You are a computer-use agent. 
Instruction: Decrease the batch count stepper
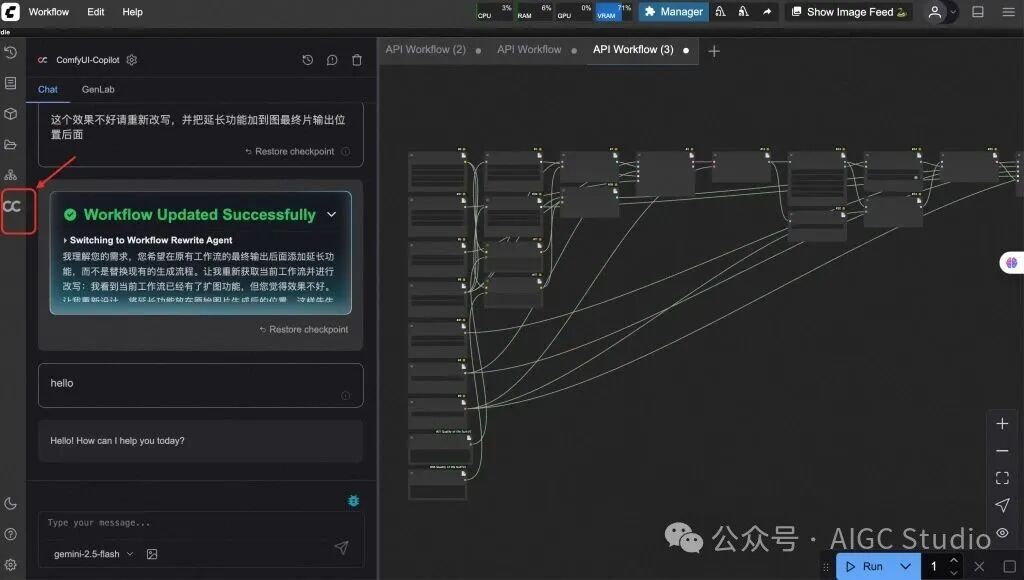953,572
